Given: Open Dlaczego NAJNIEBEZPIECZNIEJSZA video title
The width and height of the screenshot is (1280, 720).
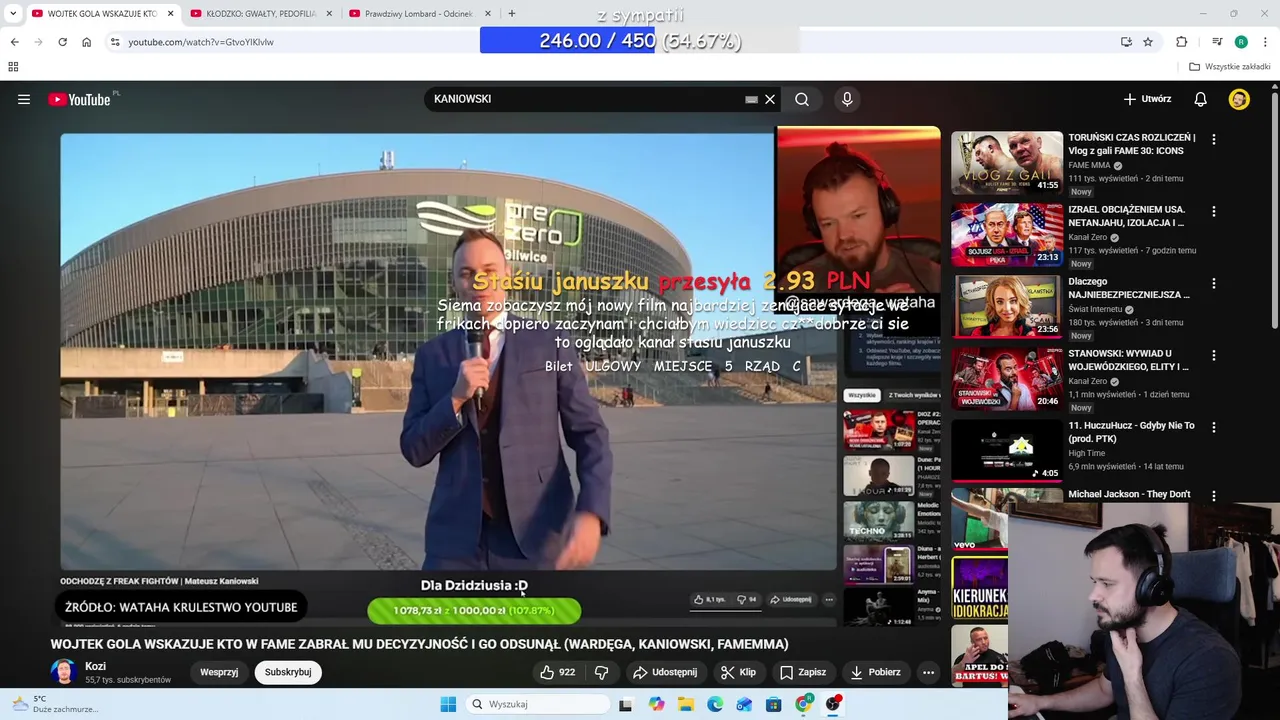Looking at the screenshot, I should [x=1128, y=288].
